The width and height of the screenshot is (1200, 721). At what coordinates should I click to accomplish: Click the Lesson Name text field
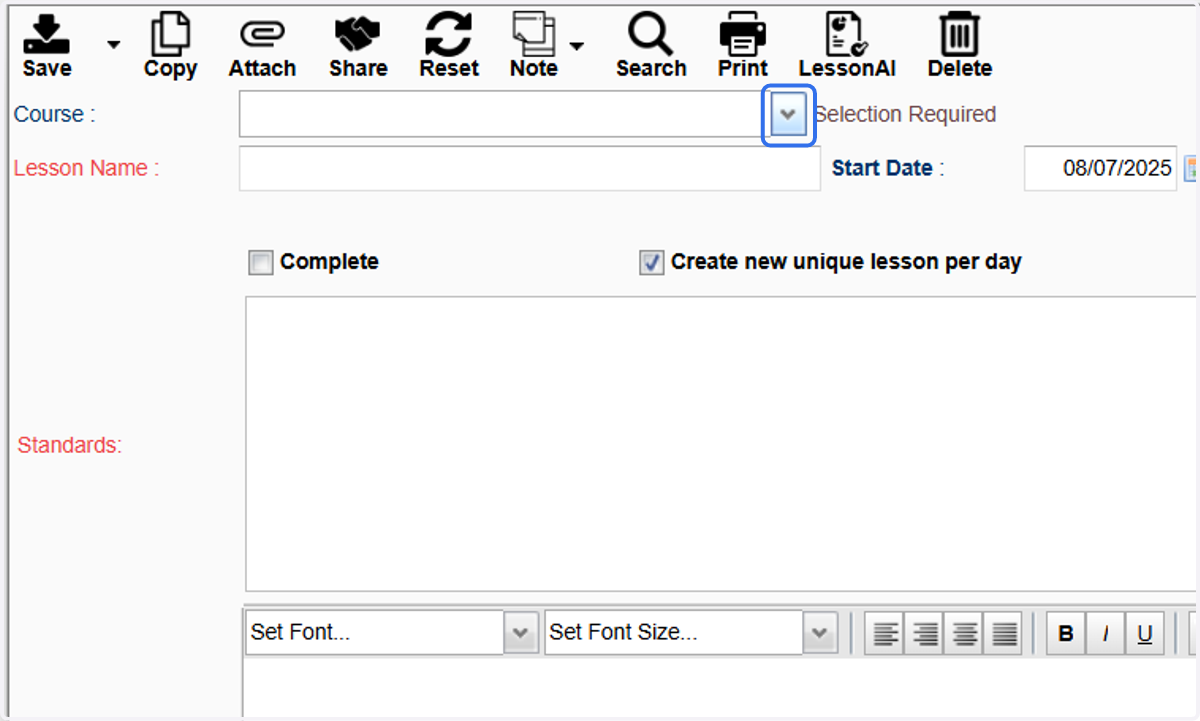click(529, 168)
